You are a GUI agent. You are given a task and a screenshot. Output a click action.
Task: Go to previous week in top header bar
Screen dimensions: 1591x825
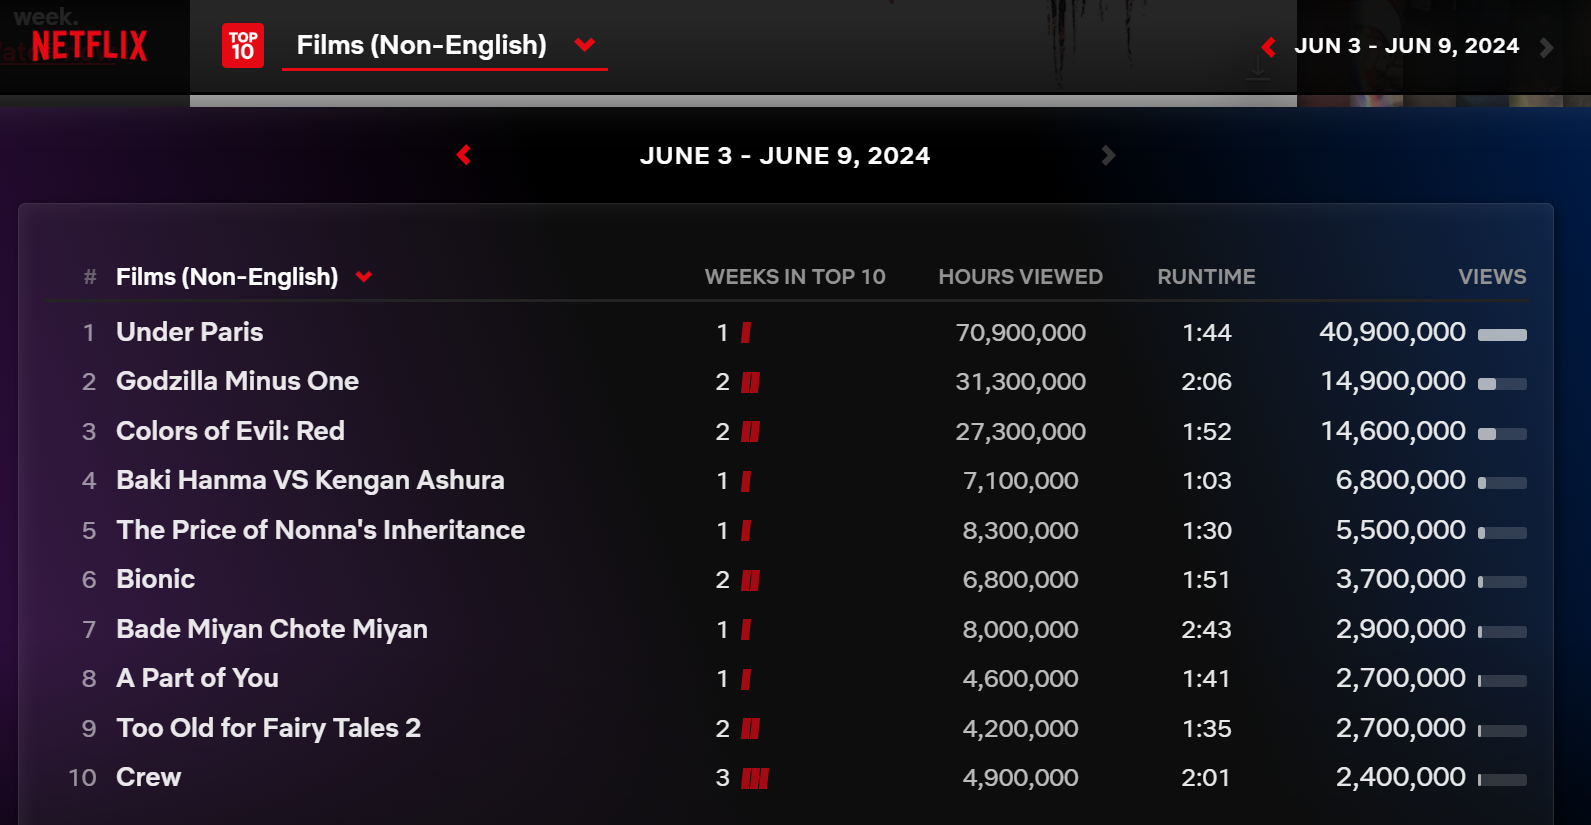(1268, 46)
